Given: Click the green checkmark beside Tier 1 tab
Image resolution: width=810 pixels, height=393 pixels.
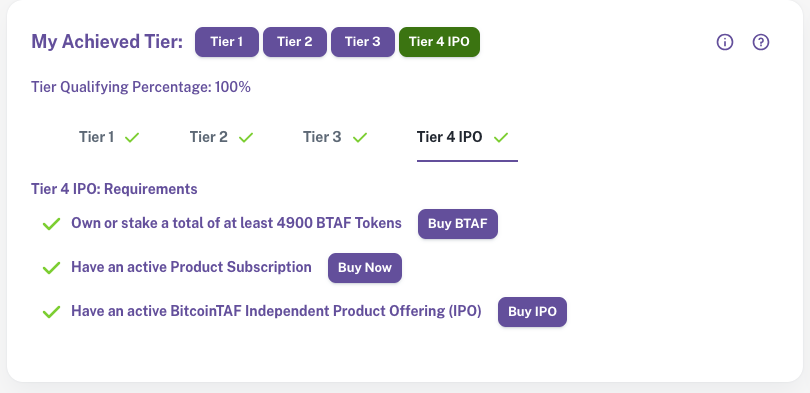Looking at the screenshot, I should coord(132,137).
